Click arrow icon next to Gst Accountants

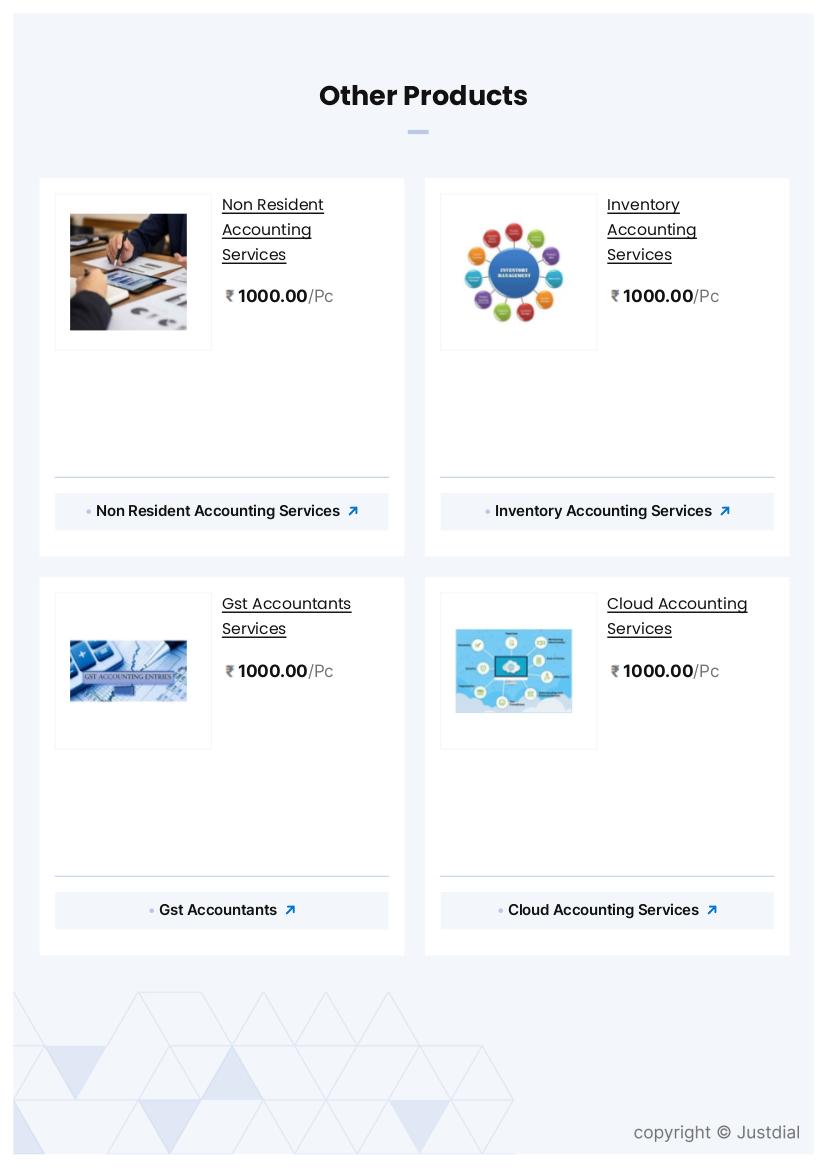tap(290, 910)
